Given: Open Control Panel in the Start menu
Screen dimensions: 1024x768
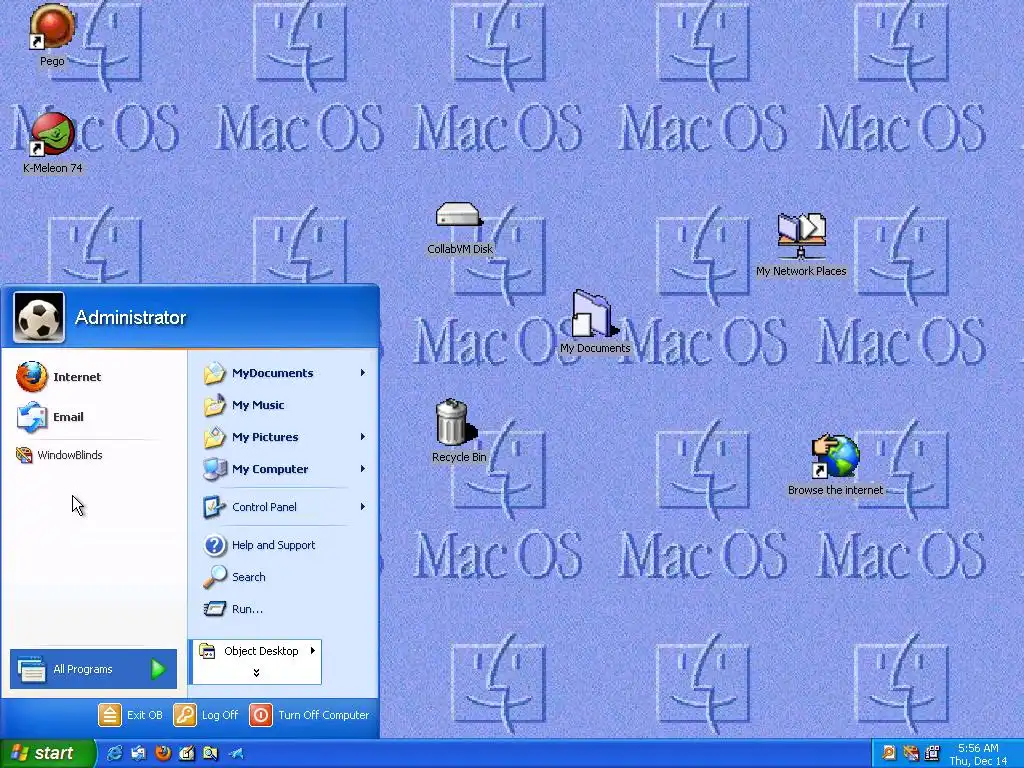Looking at the screenshot, I should 283,507.
